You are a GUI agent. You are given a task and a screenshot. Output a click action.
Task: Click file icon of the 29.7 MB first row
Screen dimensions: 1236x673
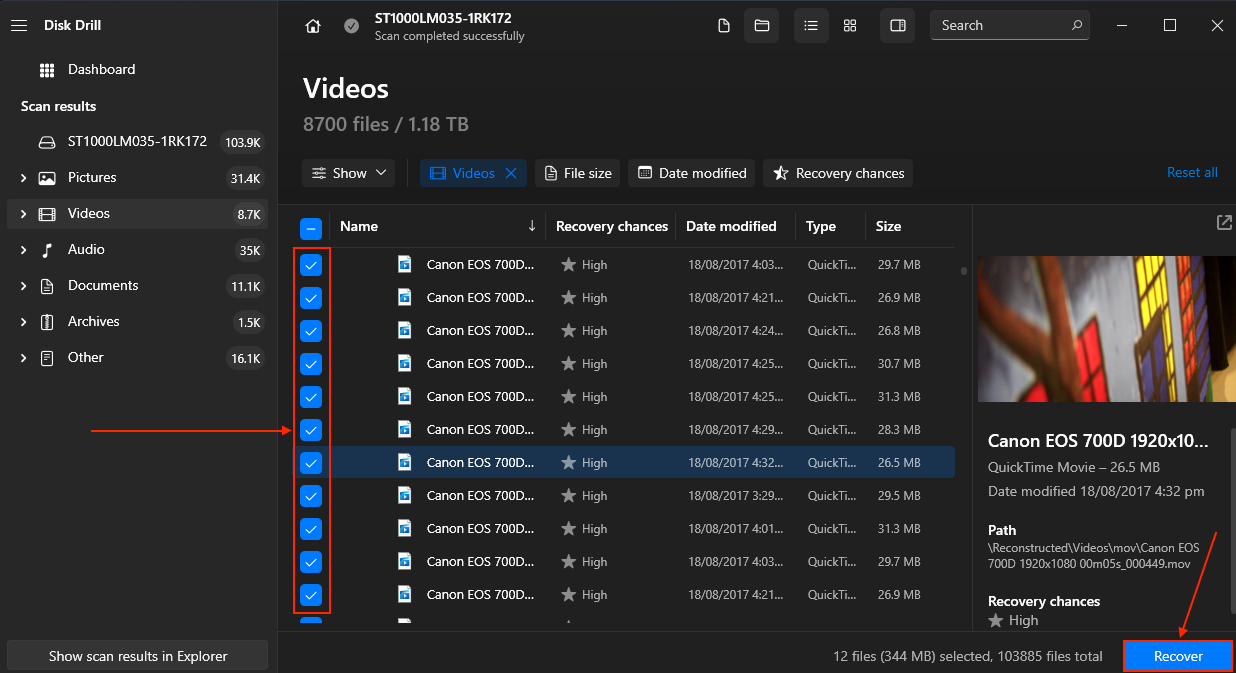(x=404, y=264)
